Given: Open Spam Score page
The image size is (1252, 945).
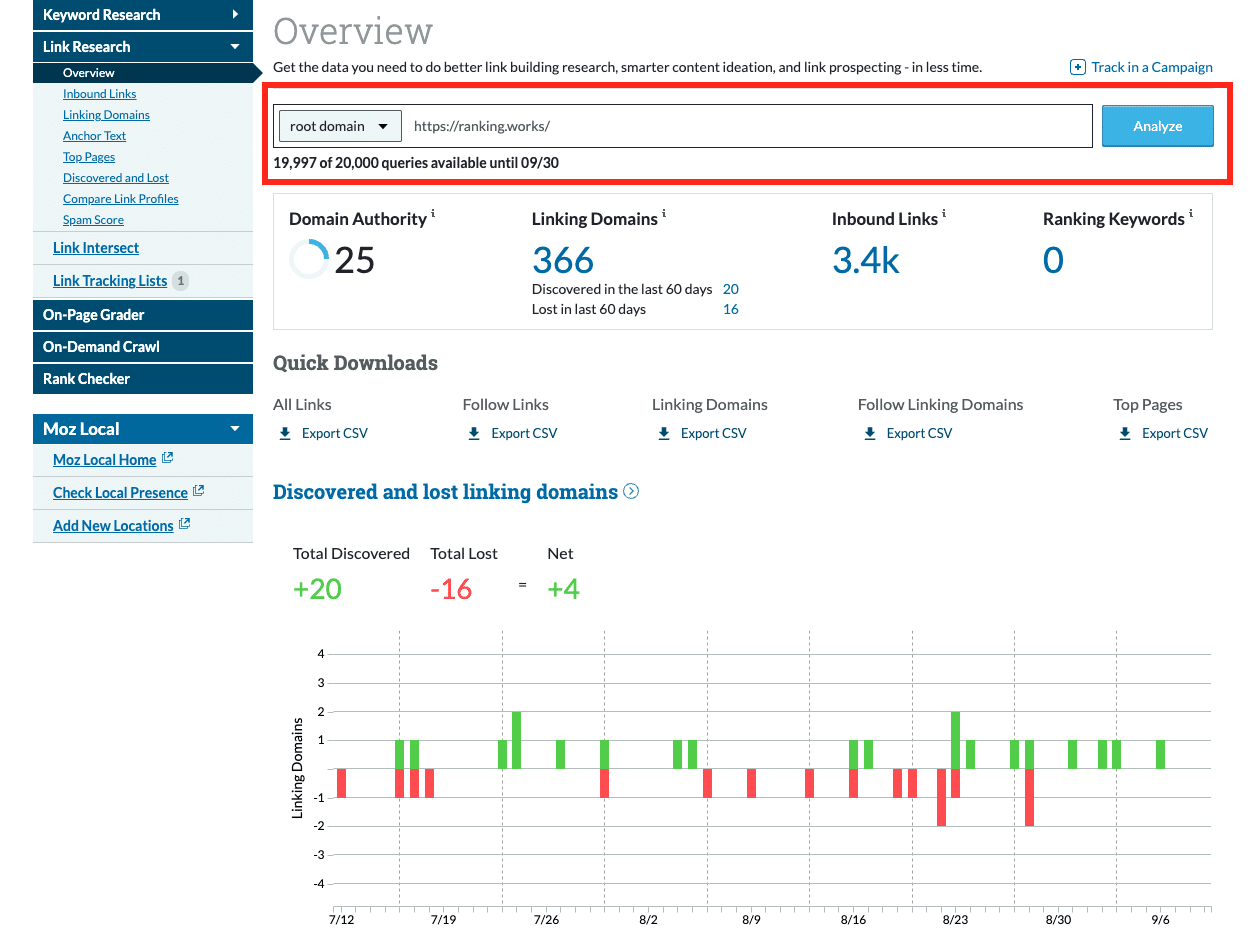Looking at the screenshot, I should [x=93, y=220].
